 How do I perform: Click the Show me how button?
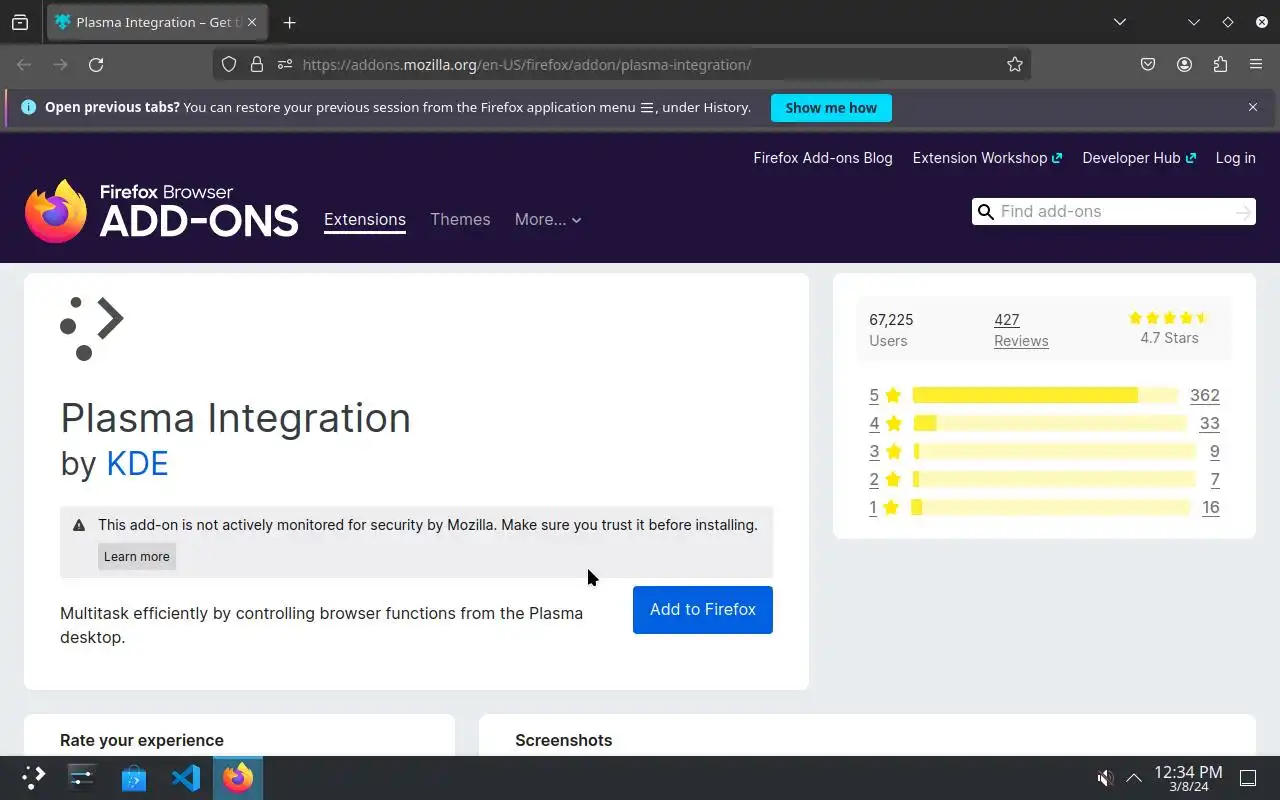coord(831,108)
